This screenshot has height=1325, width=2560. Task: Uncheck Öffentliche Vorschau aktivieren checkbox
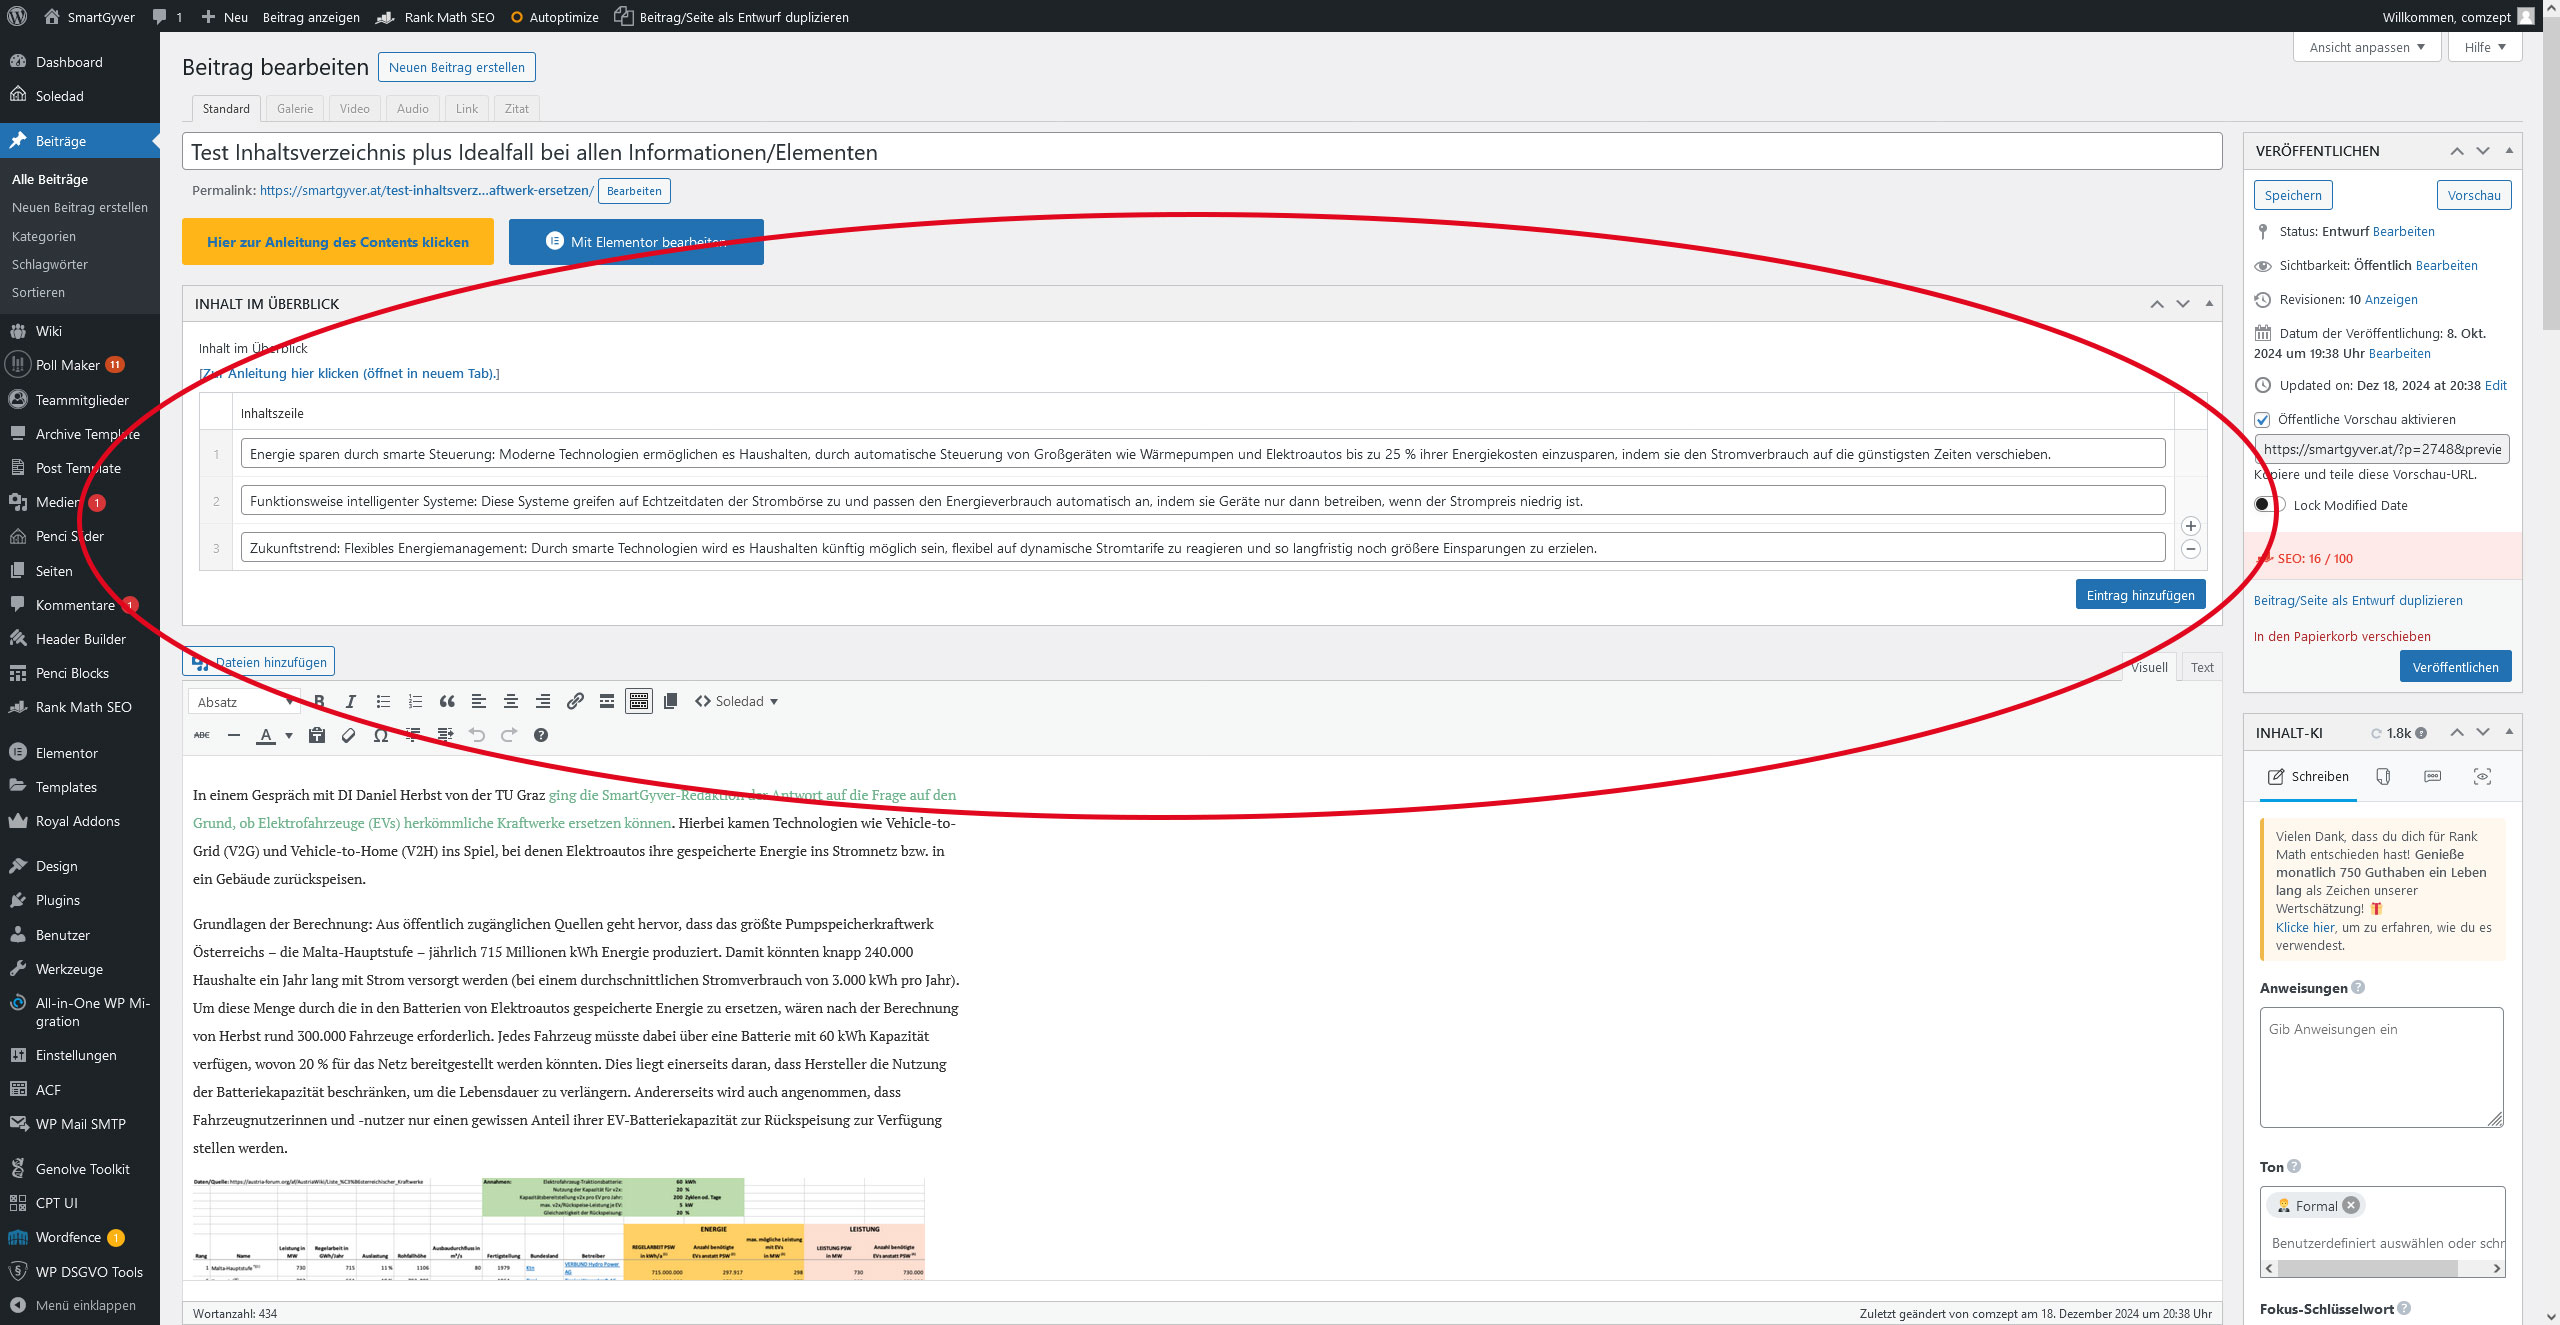[2263, 420]
